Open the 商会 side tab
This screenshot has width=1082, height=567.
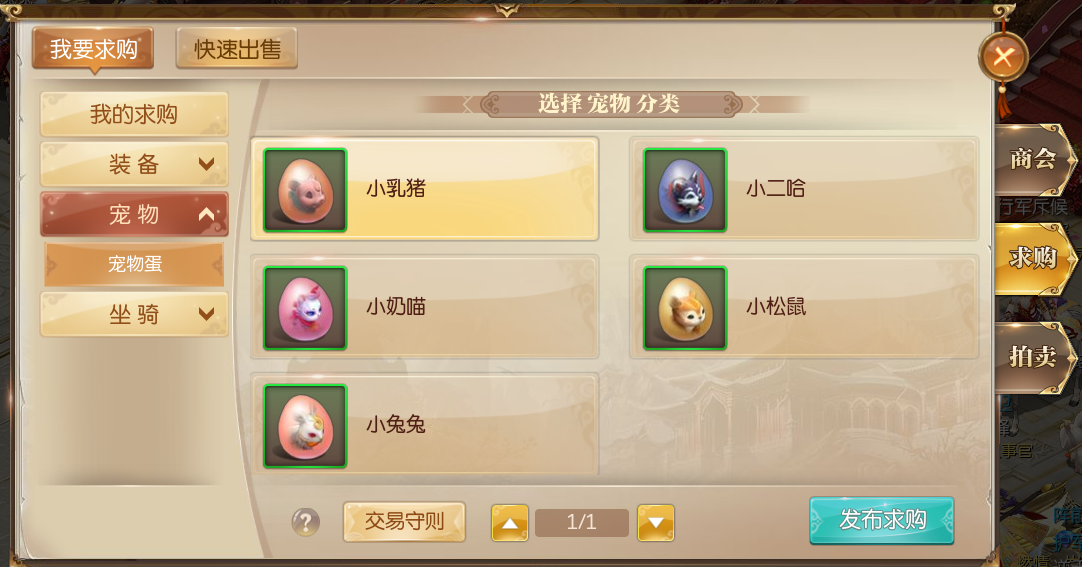[x=1033, y=159]
